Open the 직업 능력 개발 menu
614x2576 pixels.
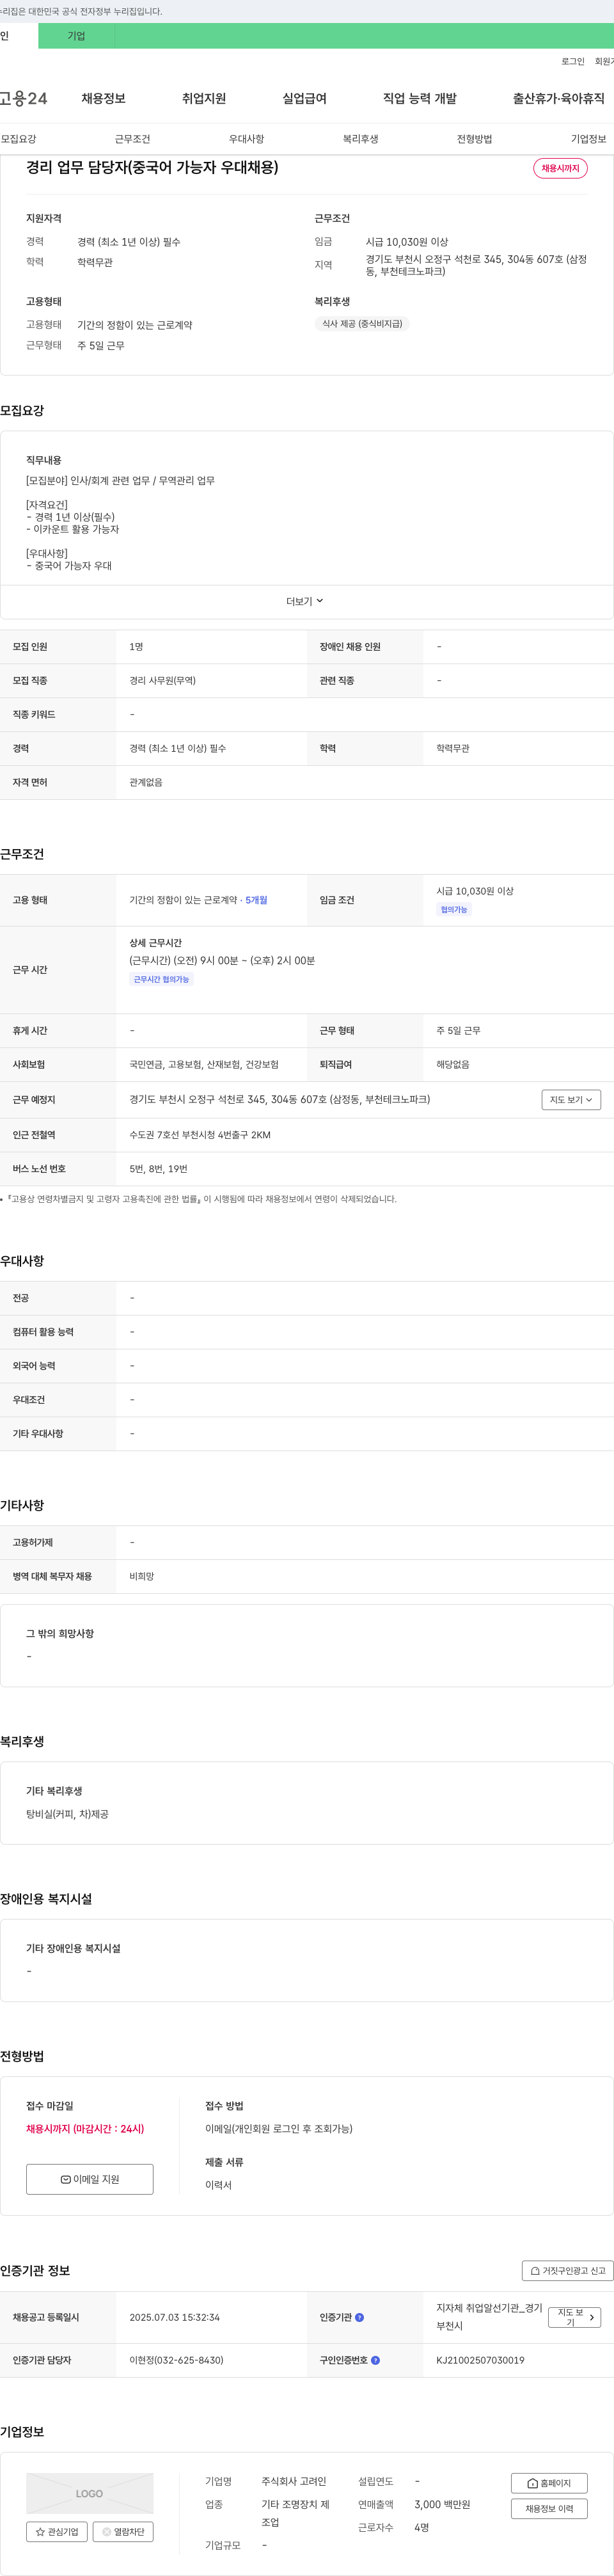click(420, 98)
